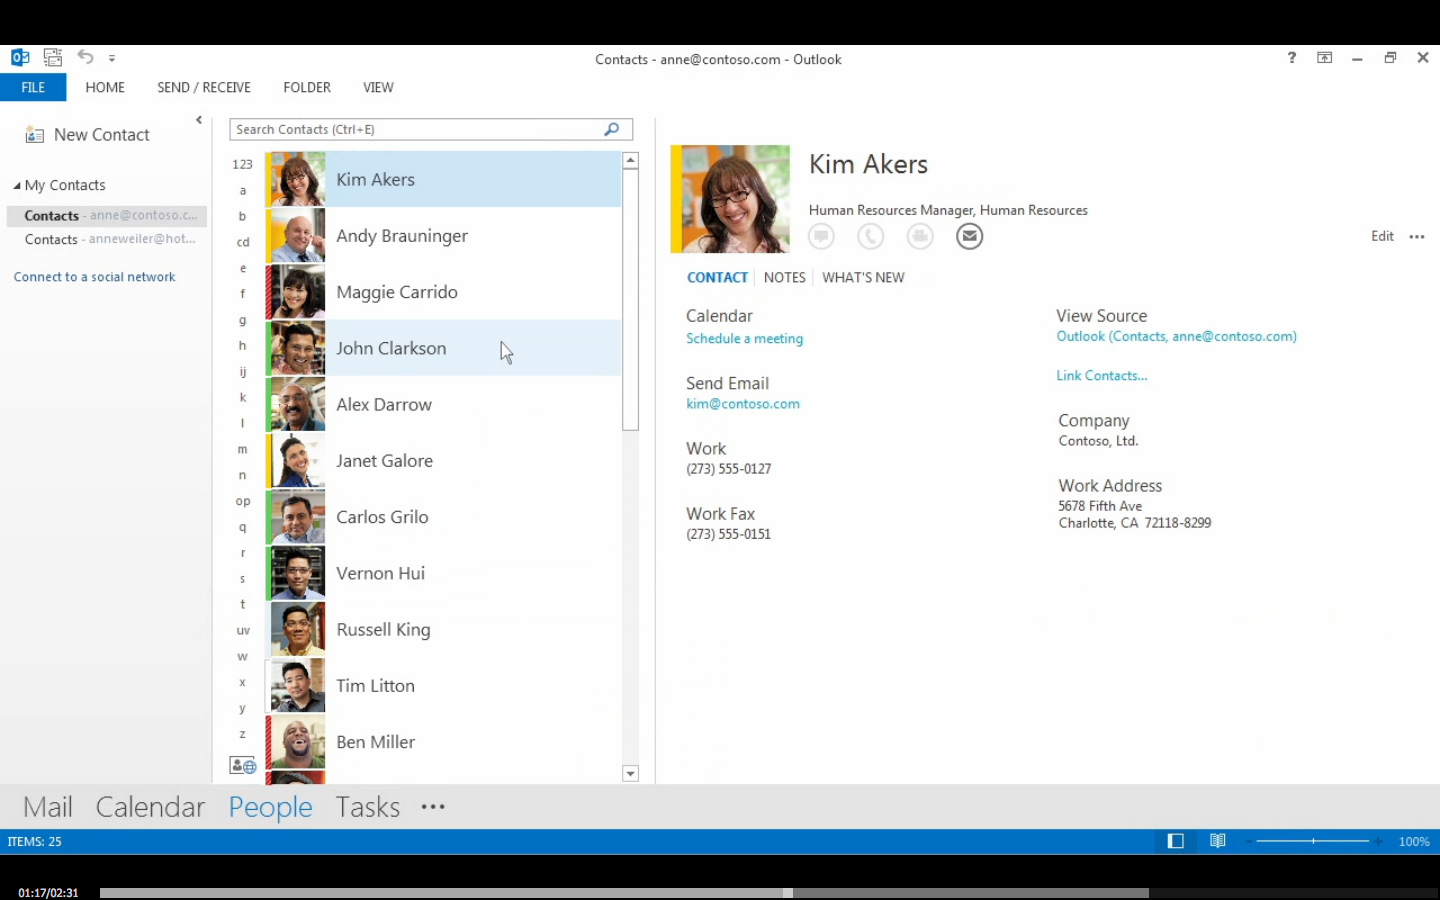This screenshot has height=900, width=1440.
Task: Jump to the 123 index entry
Action: pyautogui.click(x=242, y=164)
